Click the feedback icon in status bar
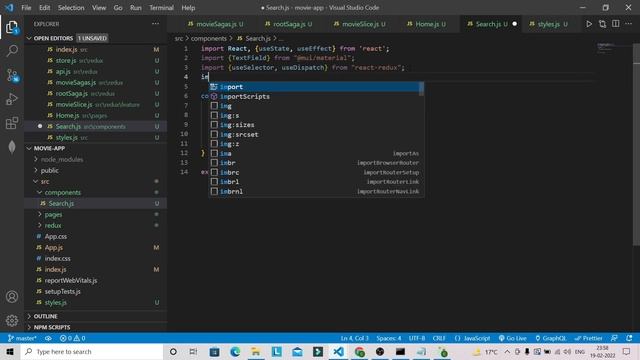 coord(614,338)
